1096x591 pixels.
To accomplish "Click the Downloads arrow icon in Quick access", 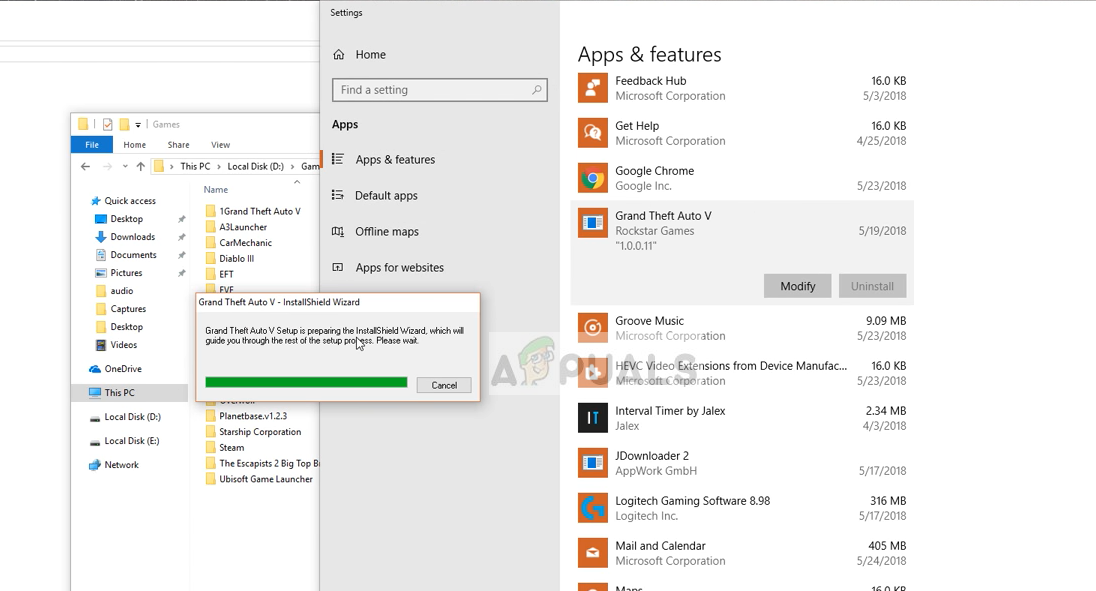I will (x=101, y=237).
